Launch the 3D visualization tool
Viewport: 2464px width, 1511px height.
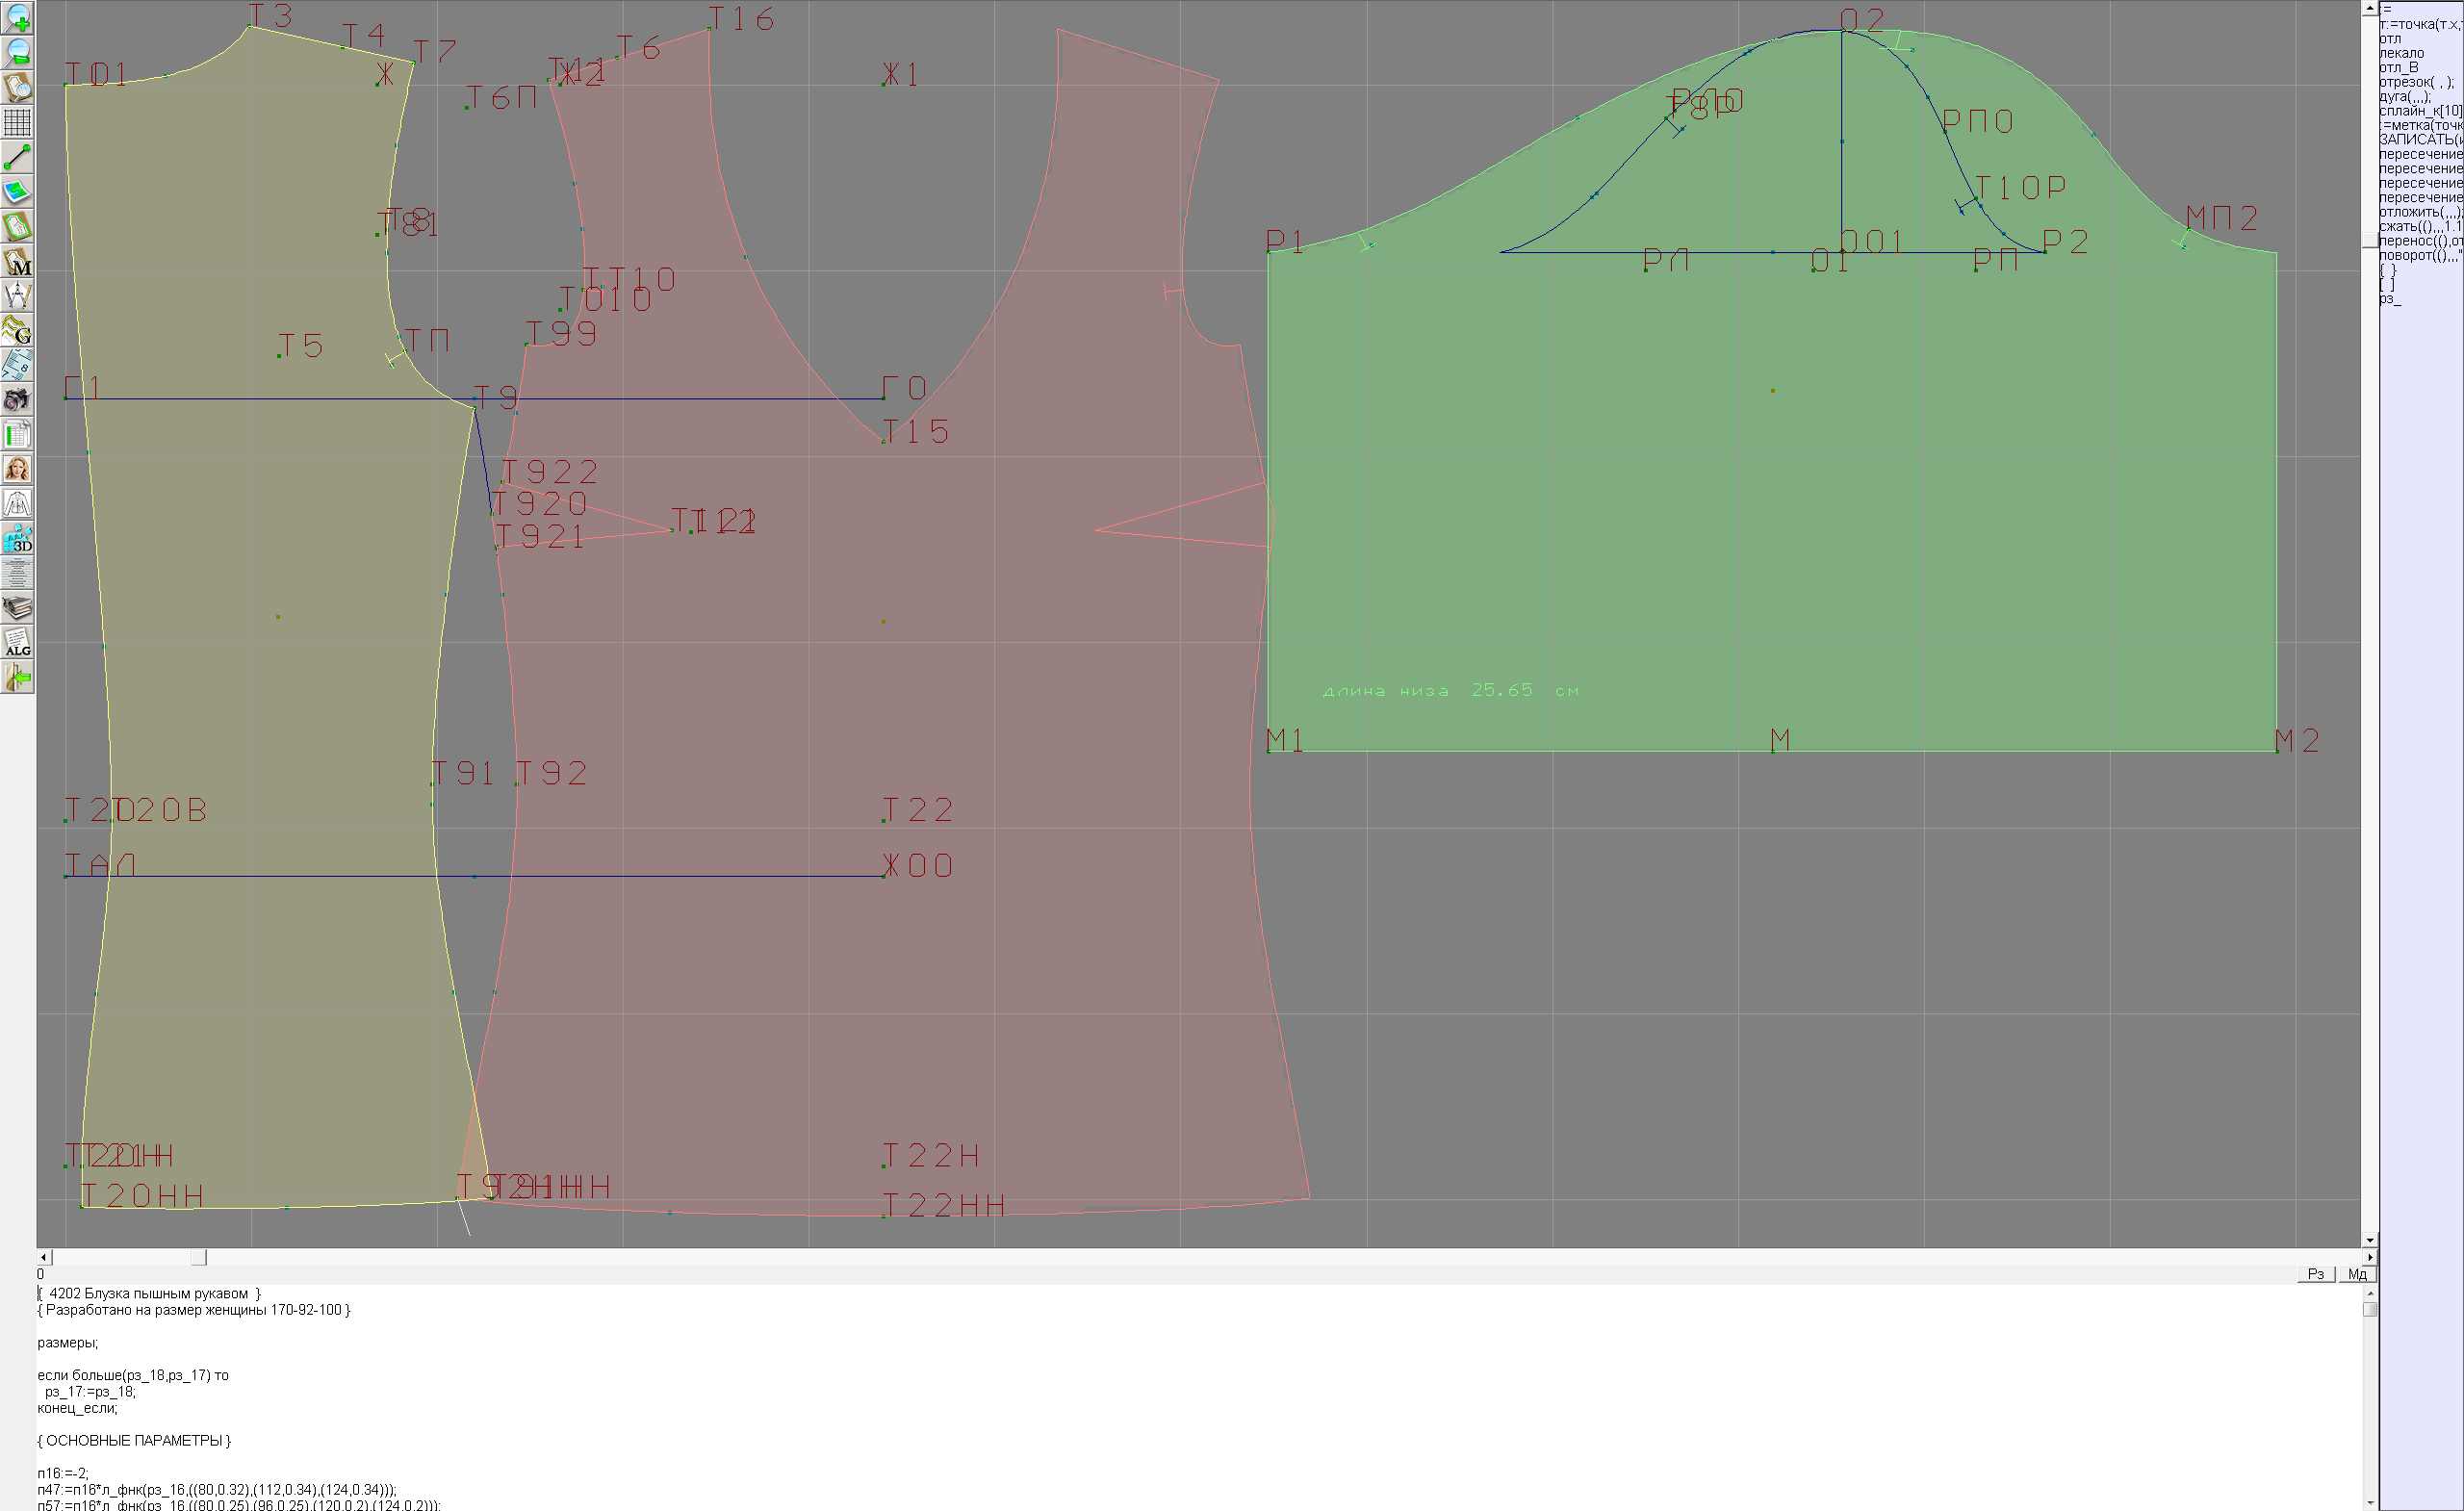coord(17,540)
